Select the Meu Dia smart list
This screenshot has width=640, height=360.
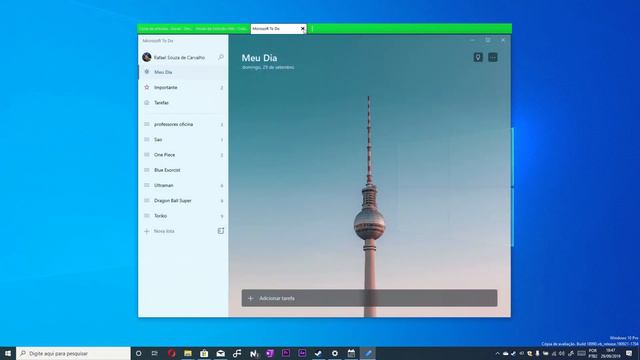tap(183, 72)
